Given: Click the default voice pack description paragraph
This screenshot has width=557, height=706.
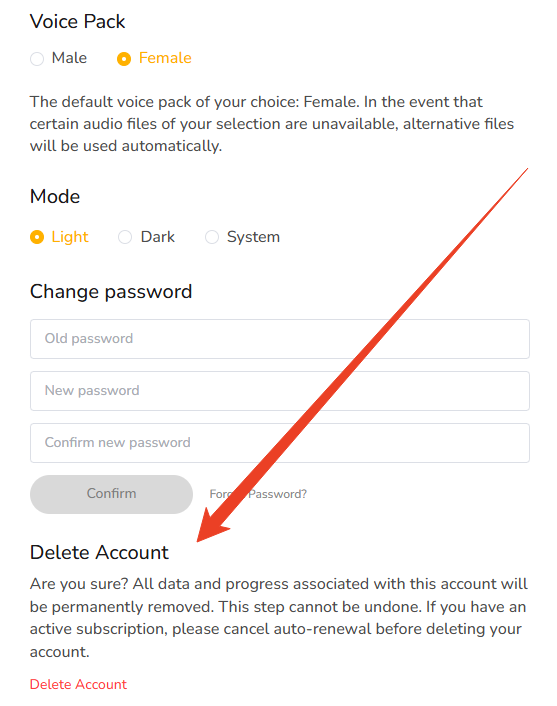Looking at the screenshot, I should pos(272,124).
